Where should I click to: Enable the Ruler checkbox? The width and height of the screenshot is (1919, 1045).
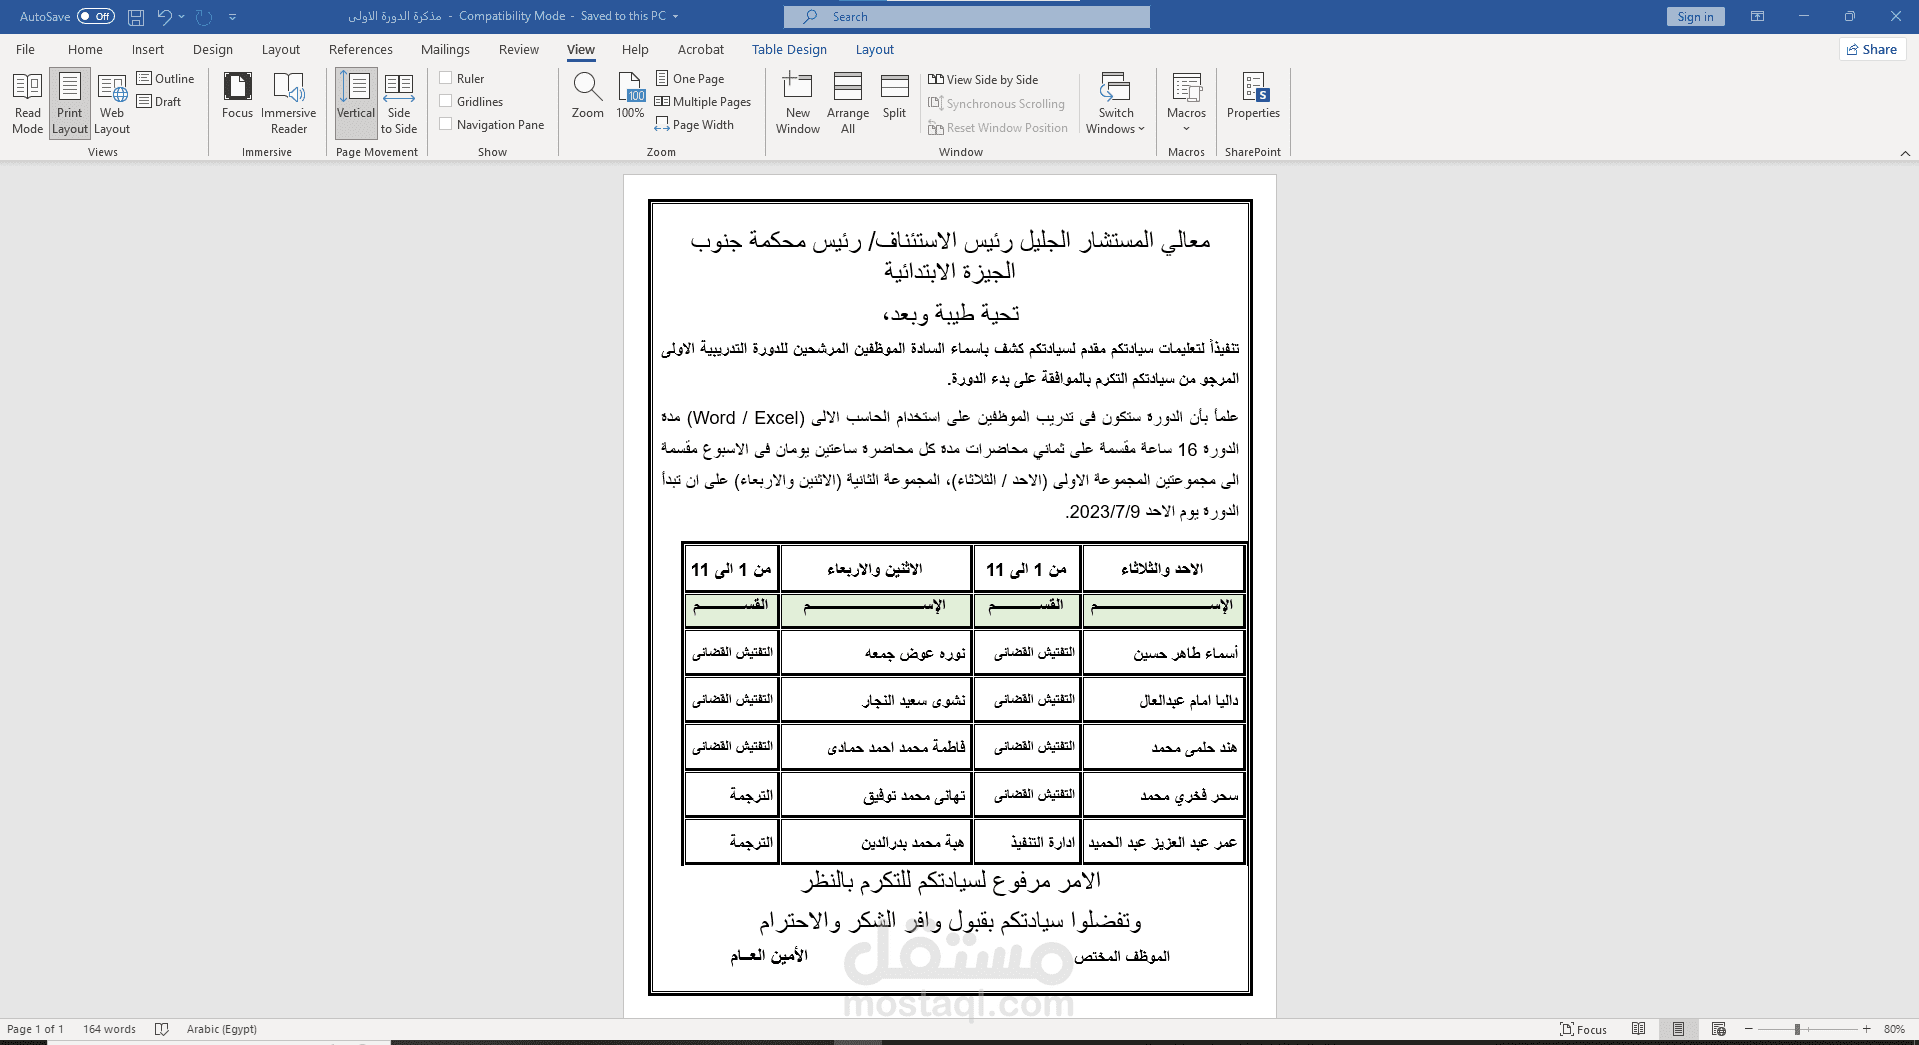[x=446, y=78]
